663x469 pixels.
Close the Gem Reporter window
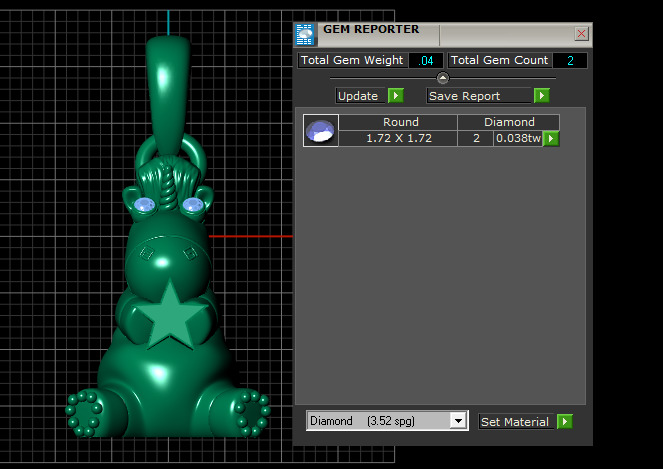581,33
